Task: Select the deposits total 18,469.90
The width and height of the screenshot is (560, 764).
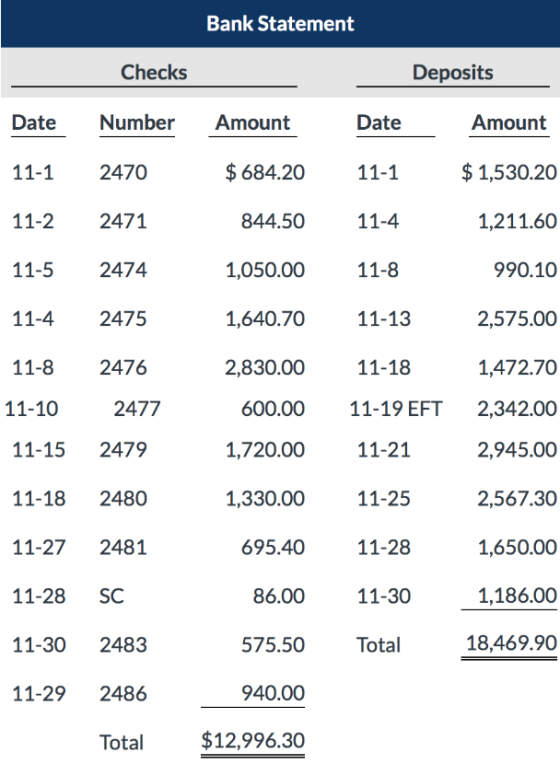Action: (511, 643)
